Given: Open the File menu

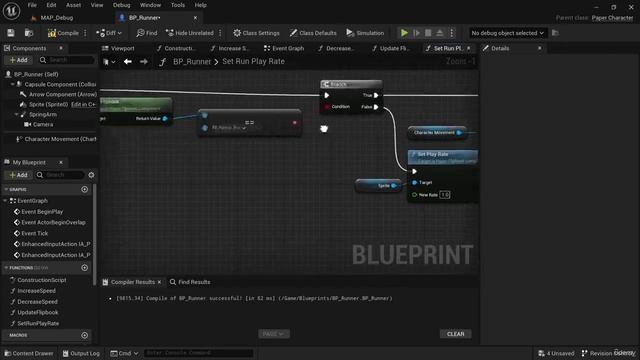Looking at the screenshot, I should 32,5.
